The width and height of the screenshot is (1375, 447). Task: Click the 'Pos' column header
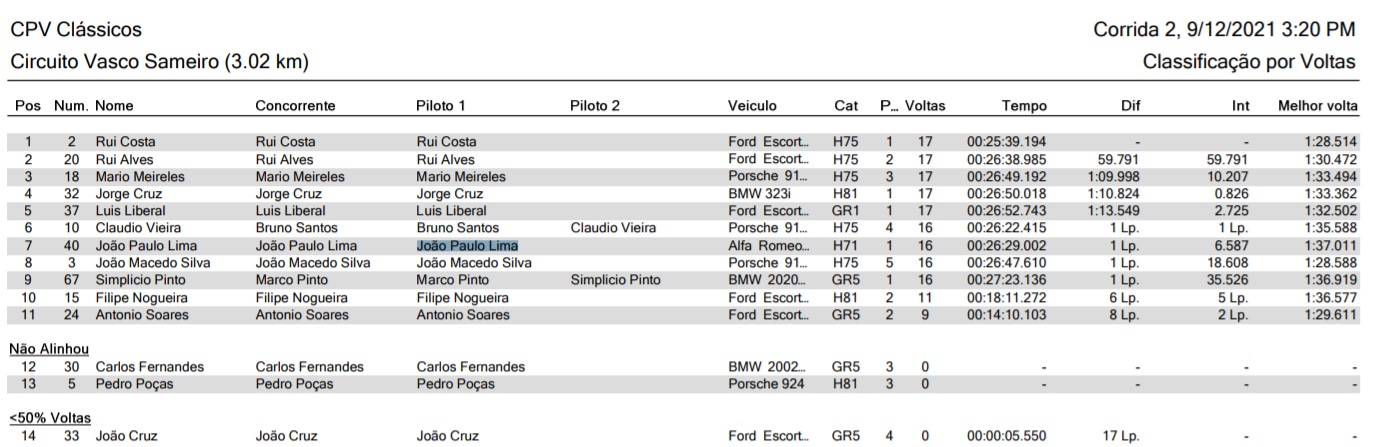pyautogui.click(x=28, y=105)
